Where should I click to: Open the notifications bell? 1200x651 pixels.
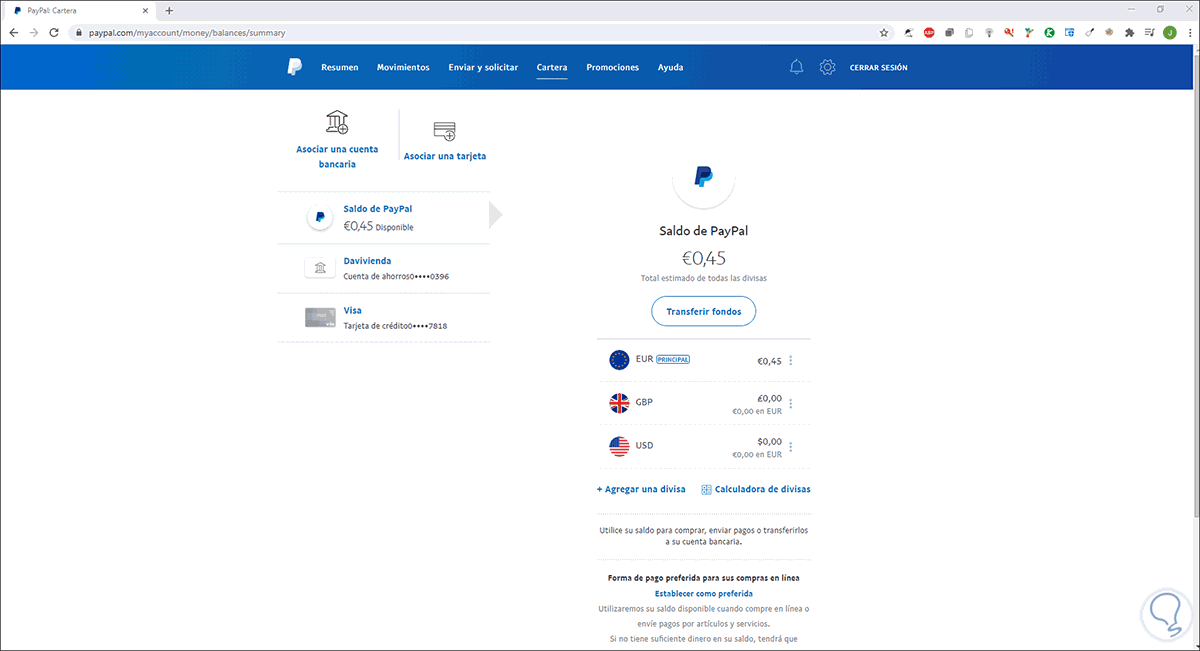coord(797,67)
